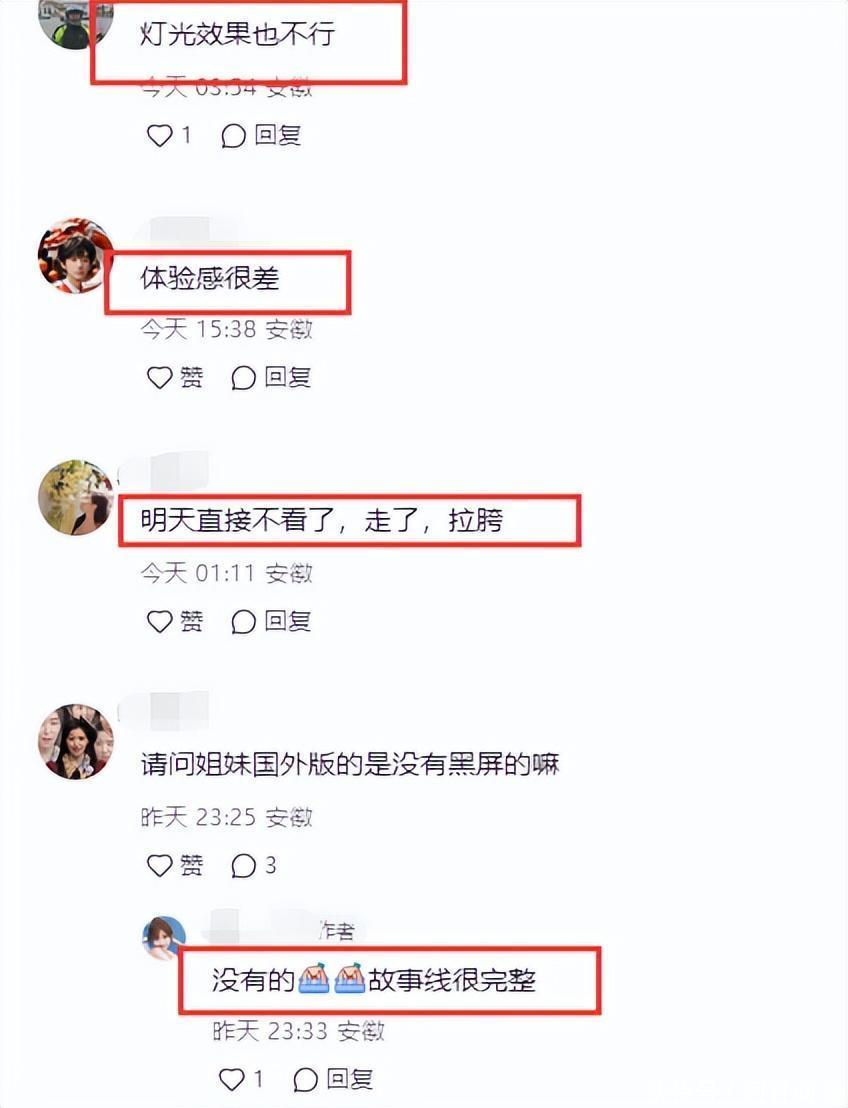The height and width of the screenshot is (1108, 848).
Task: Reply to the '灯光效果也不行' comment
Action: (x=261, y=135)
